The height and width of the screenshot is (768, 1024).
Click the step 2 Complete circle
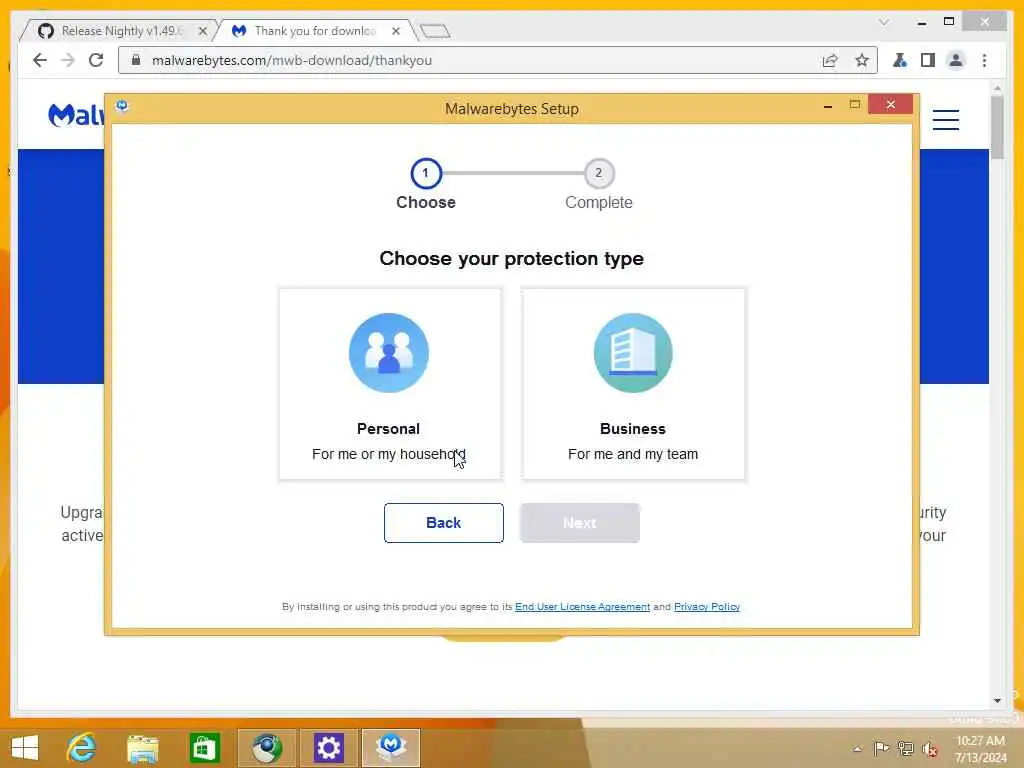point(598,173)
